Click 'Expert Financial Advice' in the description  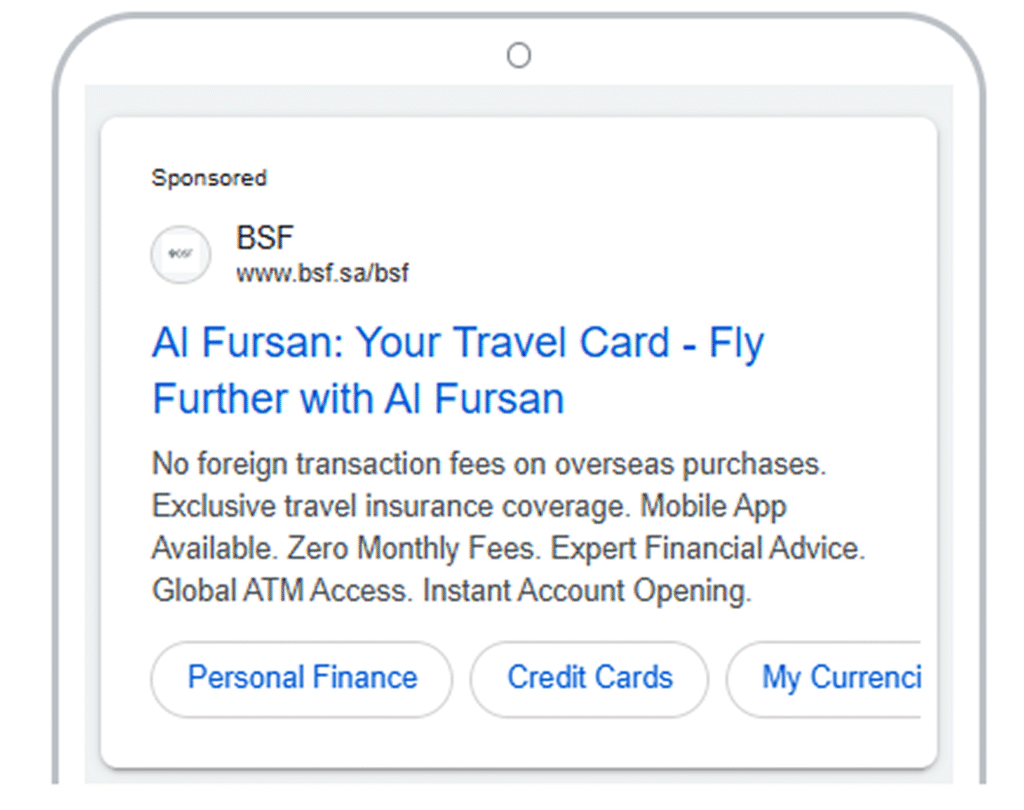click(x=706, y=549)
